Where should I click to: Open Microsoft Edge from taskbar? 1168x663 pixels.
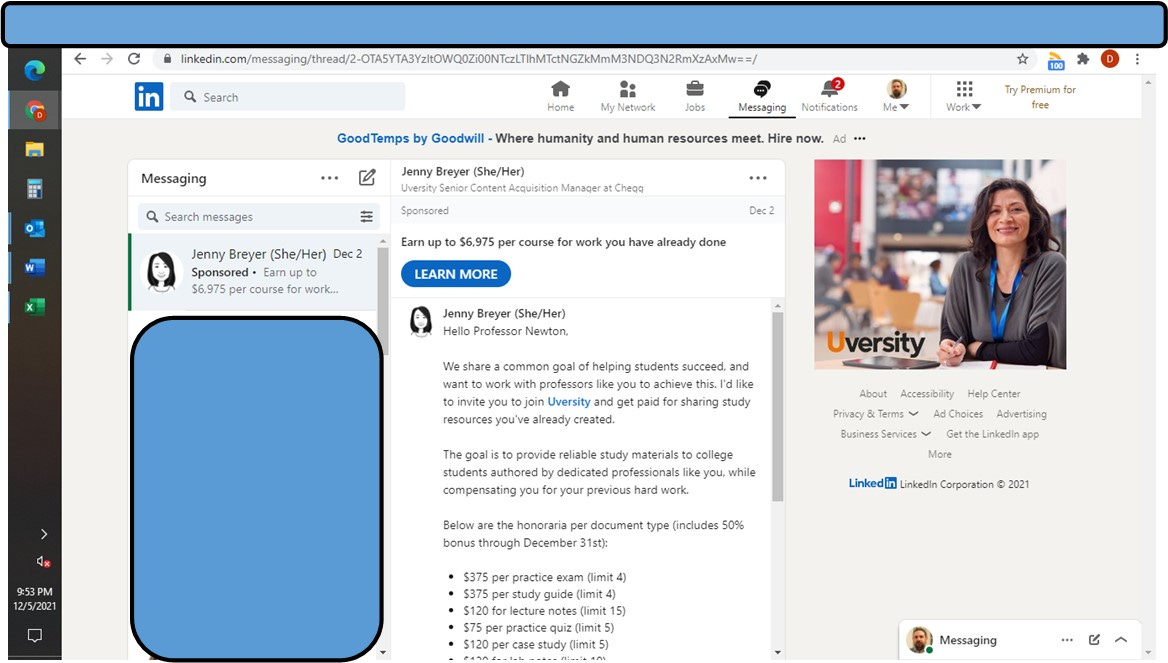(34, 71)
